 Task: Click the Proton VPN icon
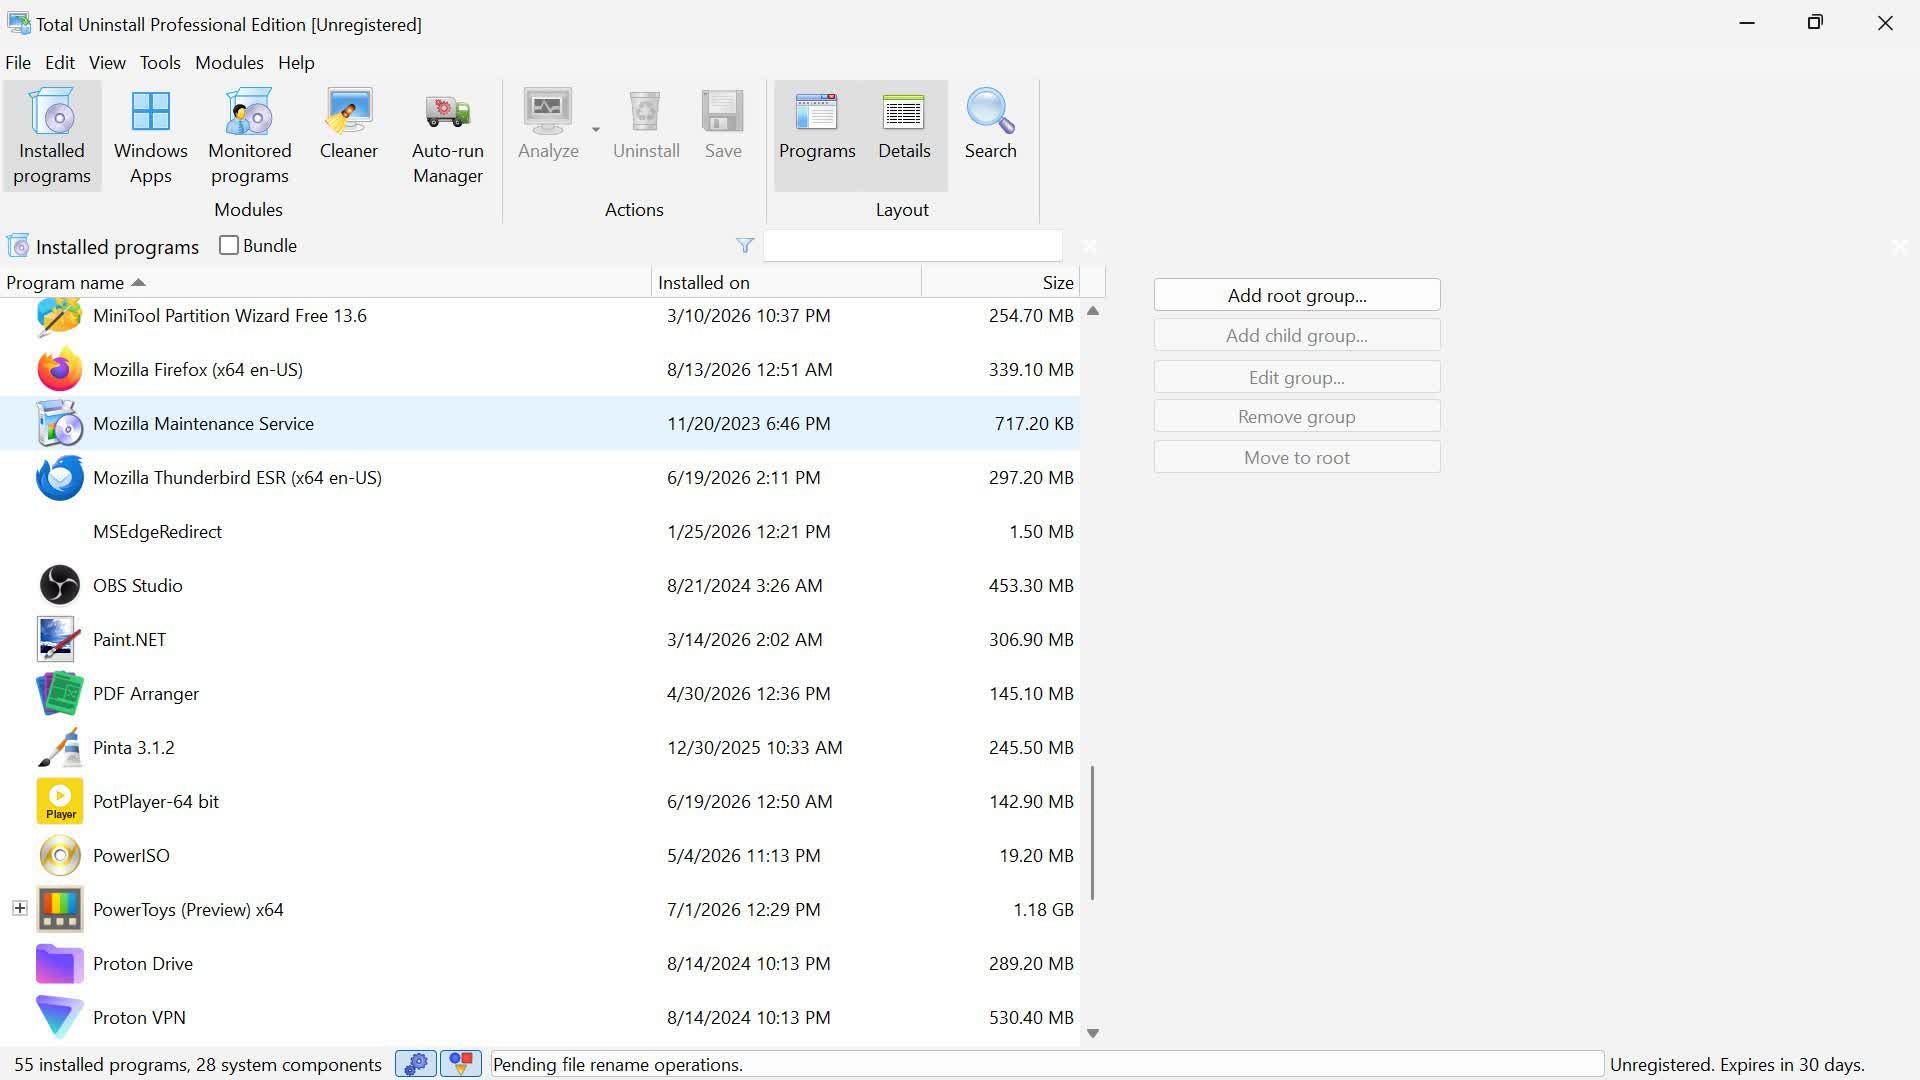[x=60, y=1018]
